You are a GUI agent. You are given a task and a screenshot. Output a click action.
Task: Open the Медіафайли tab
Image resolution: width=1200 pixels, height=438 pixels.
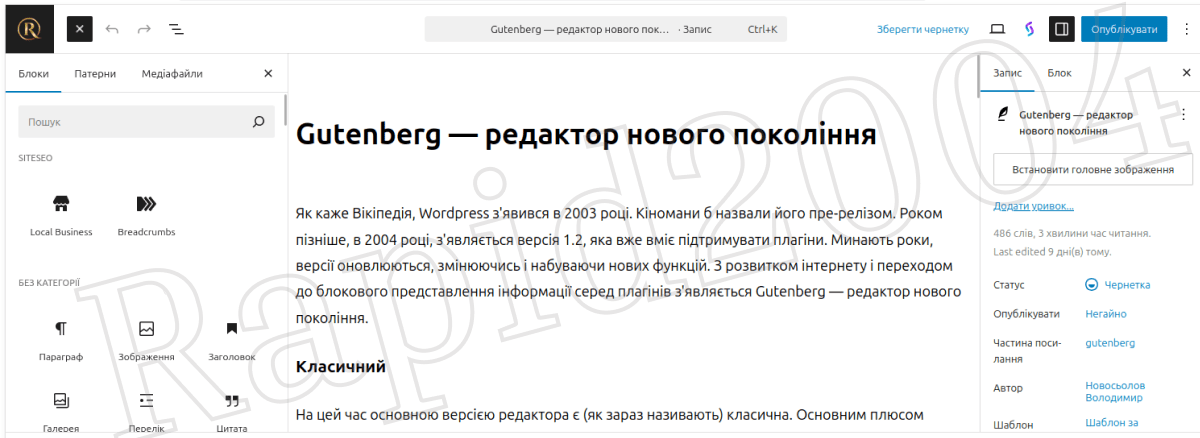[x=172, y=74]
